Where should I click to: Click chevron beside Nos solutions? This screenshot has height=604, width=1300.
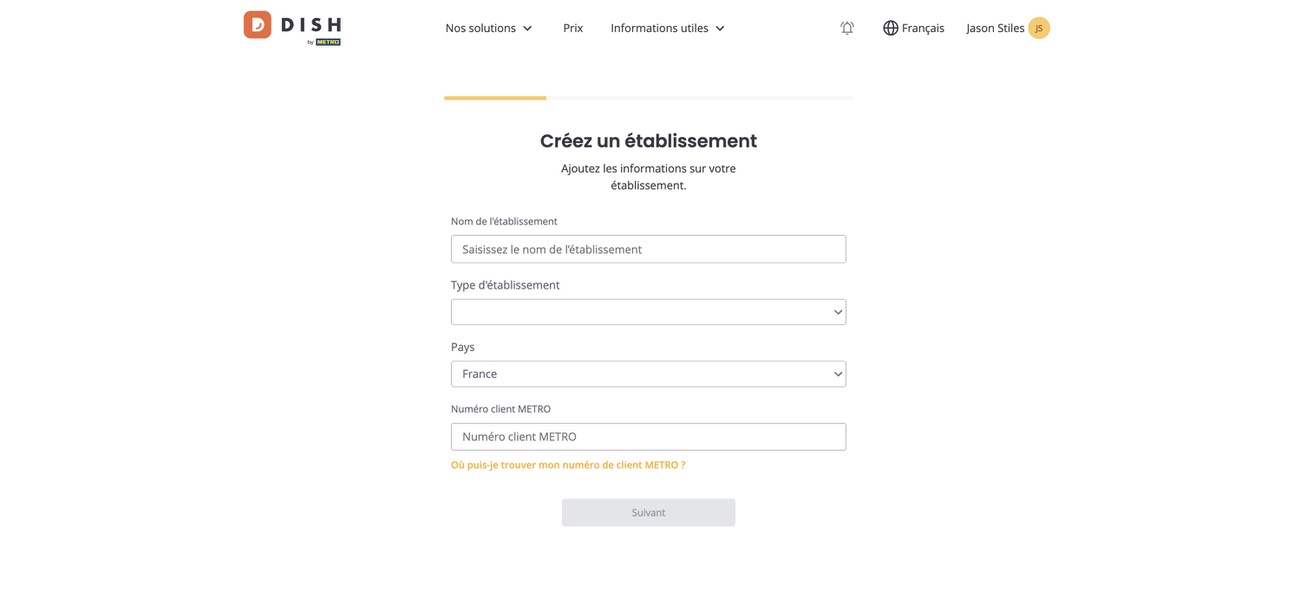pos(527,29)
